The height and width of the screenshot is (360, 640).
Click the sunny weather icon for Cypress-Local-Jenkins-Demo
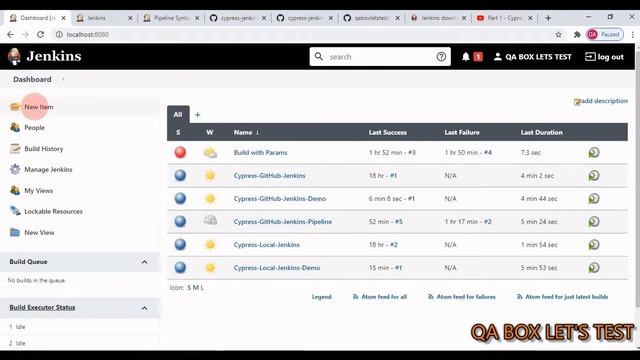pyautogui.click(x=210, y=268)
